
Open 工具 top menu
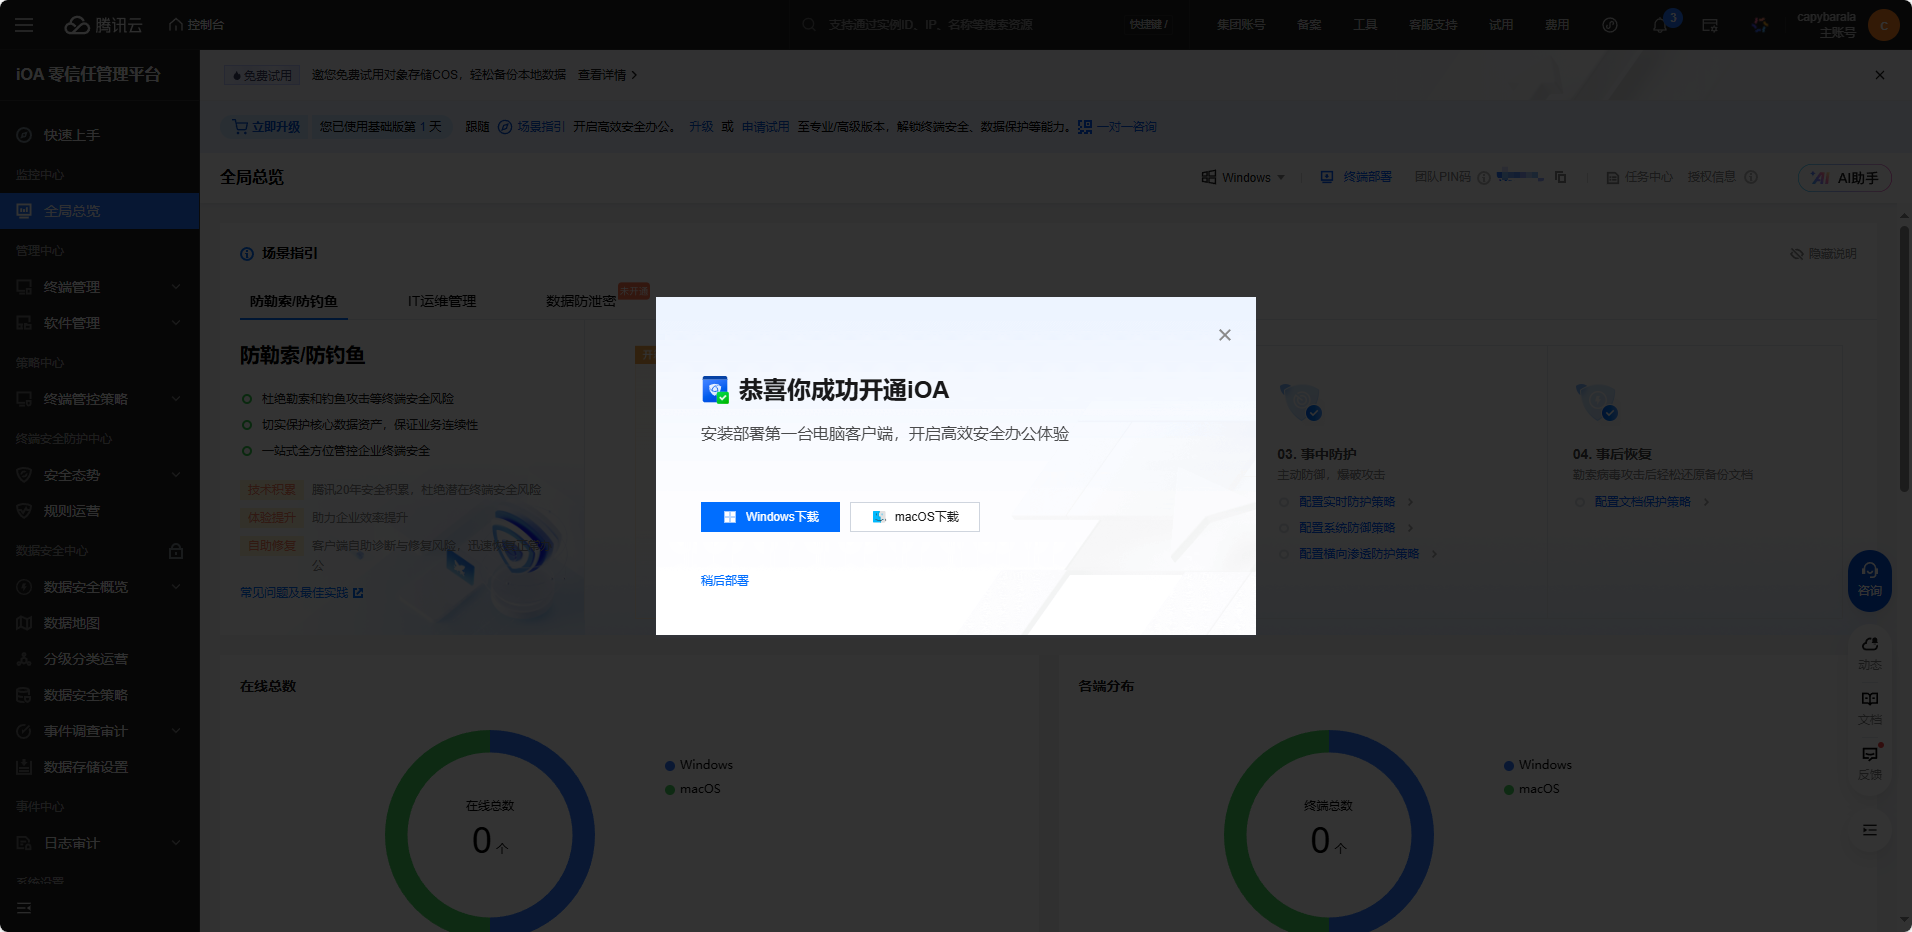1365,25
